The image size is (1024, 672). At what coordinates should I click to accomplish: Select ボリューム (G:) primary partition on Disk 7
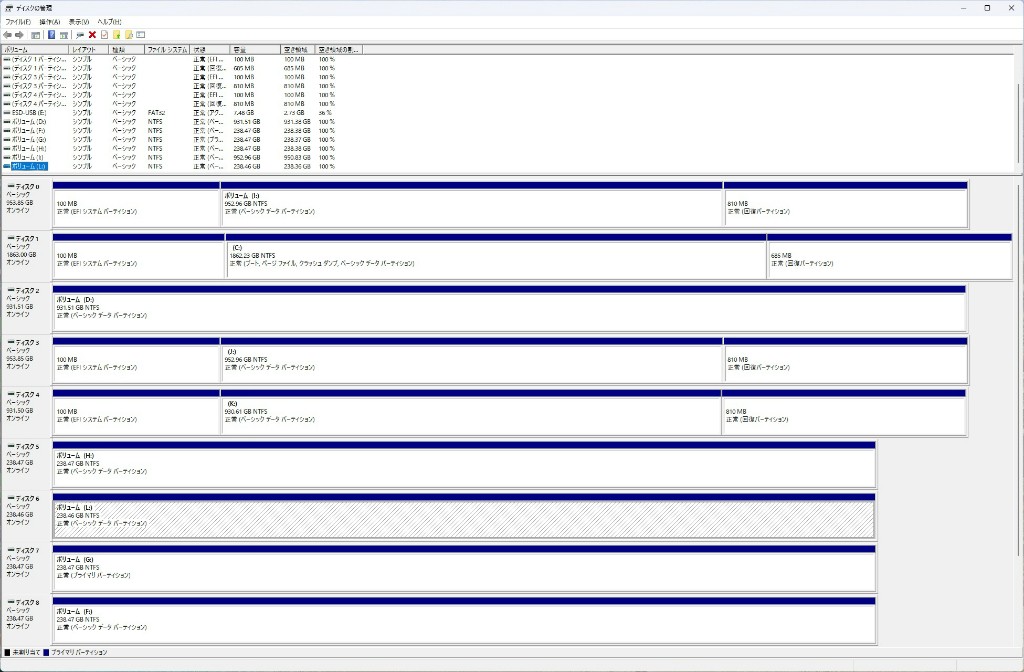[x=464, y=568]
